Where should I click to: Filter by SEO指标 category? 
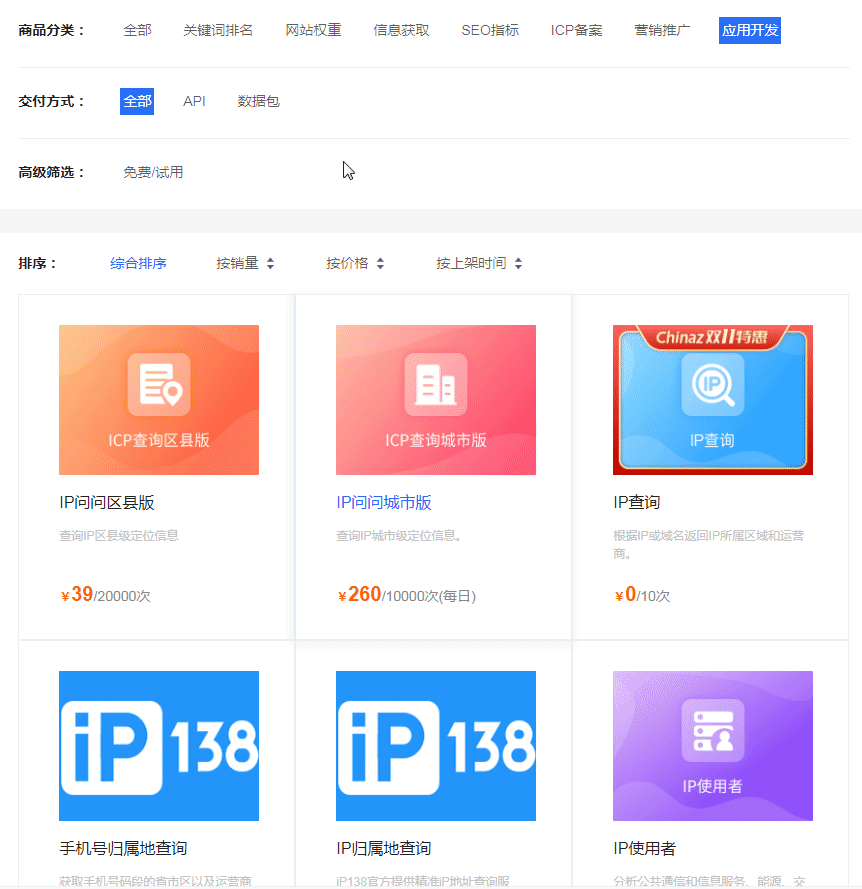(490, 30)
